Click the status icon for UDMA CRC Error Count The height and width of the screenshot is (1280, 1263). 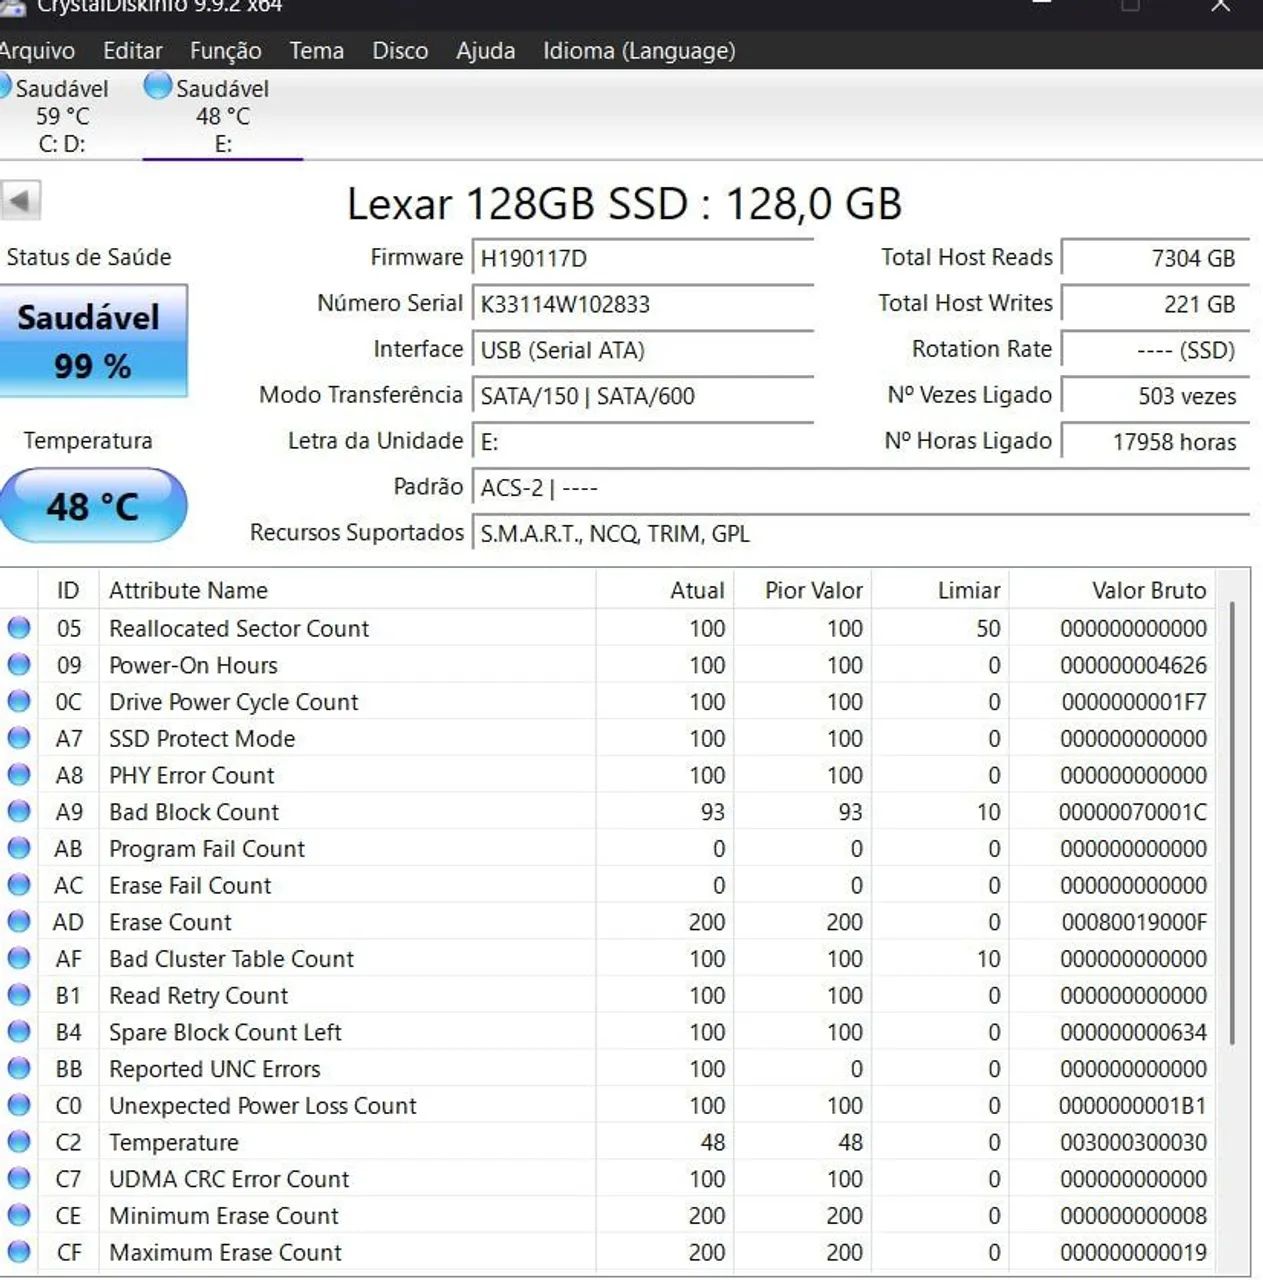(x=19, y=1178)
